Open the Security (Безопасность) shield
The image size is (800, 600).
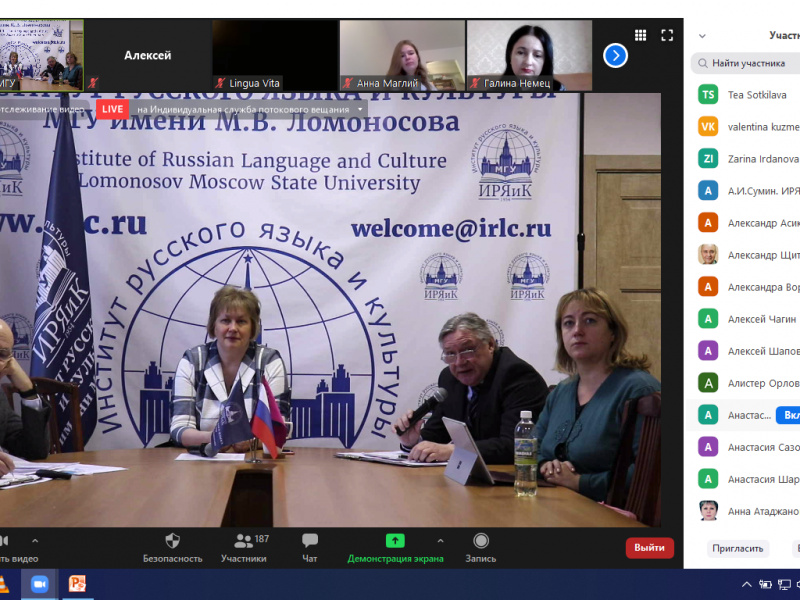tap(172, 547)
